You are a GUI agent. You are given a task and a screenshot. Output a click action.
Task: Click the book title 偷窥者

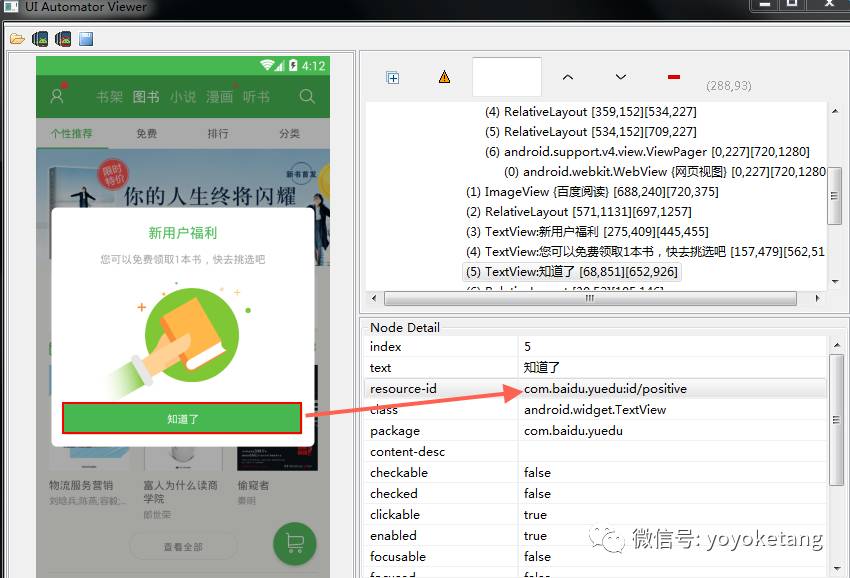pos(253,485)
